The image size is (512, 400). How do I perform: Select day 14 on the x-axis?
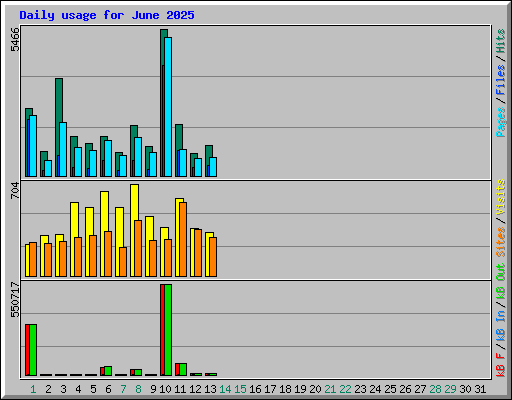click(225, 389)
